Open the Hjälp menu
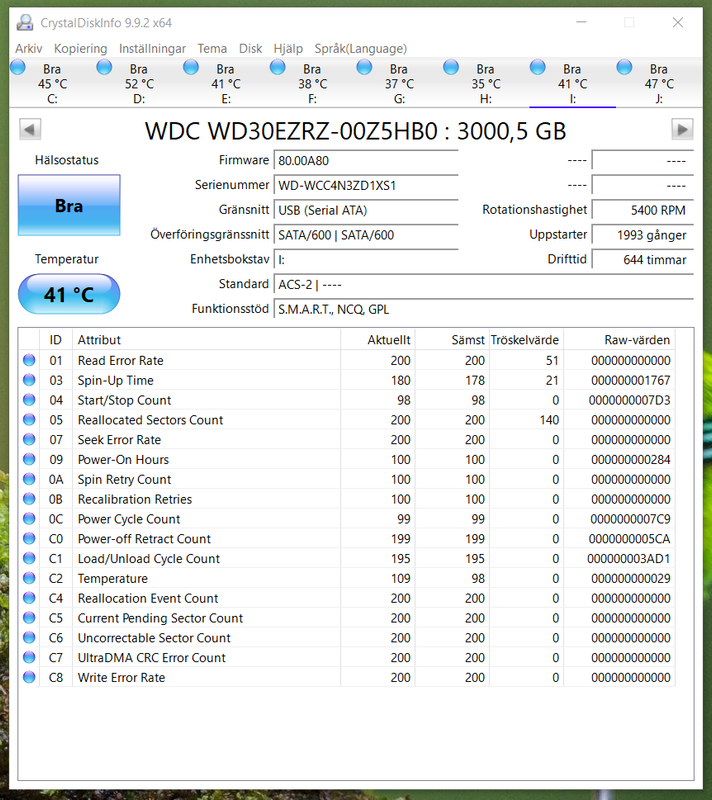Image resolution: width=712 pixels, height=800 pixels. point(288,48)
